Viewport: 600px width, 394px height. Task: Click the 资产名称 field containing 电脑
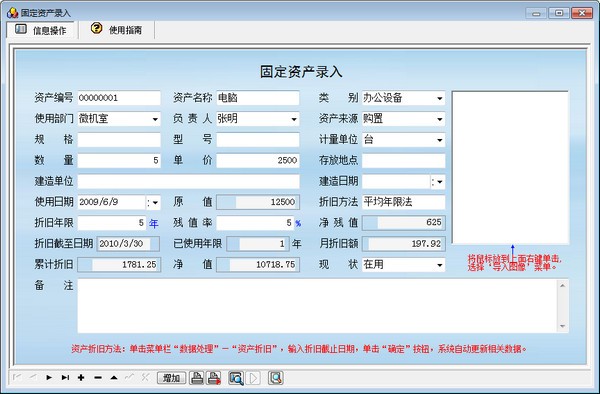[x=258, y=98]
